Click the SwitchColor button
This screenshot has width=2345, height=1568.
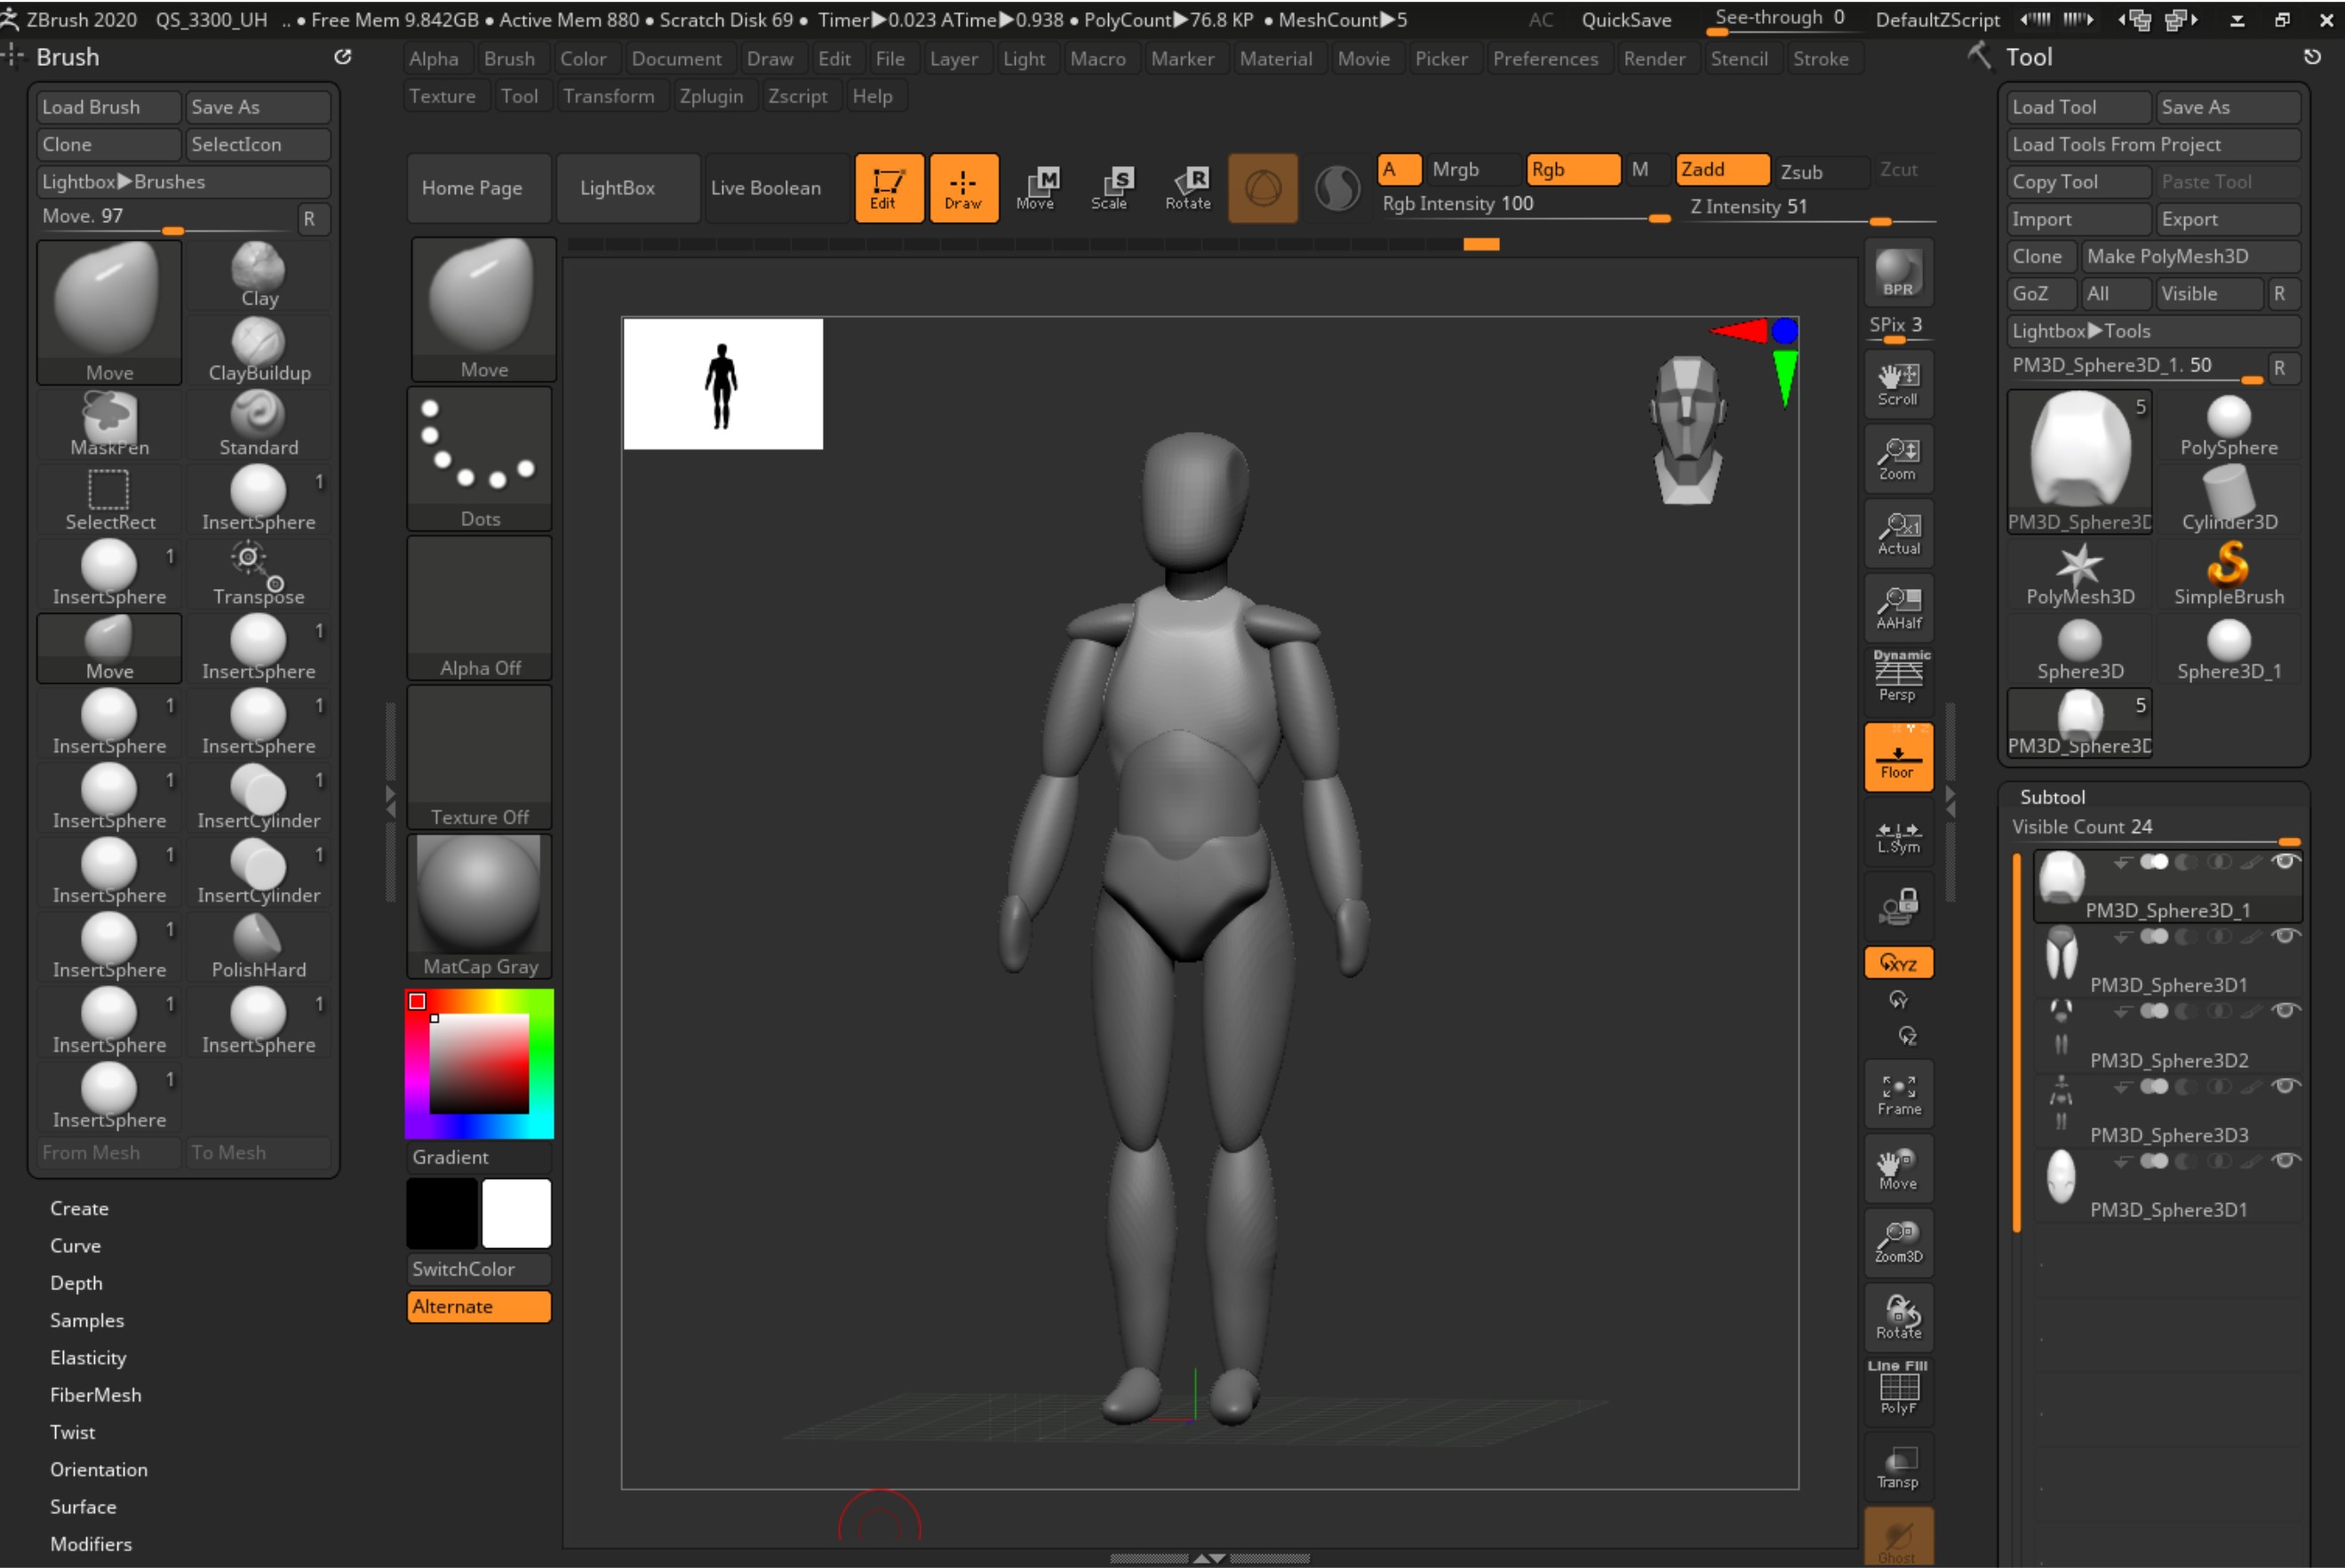(478, 1269)
